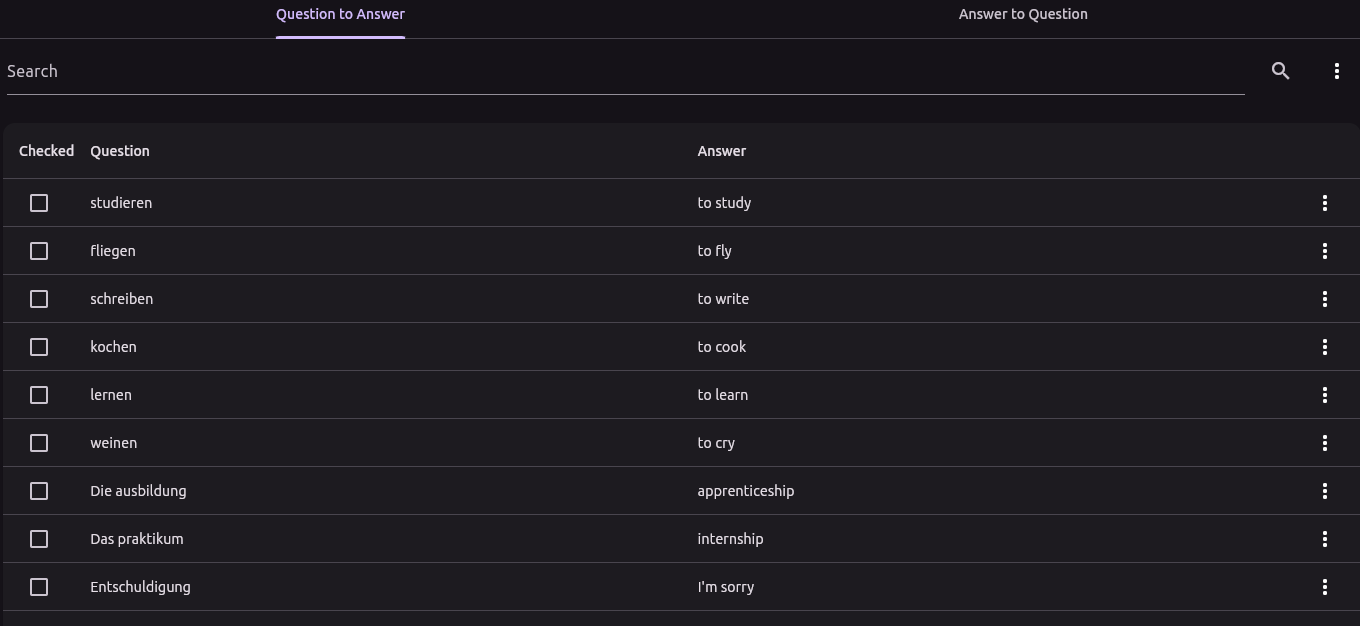This screenshot has height=626, width=1360.
Task: Click the search magnifier icon
Action: point(1280,71)
